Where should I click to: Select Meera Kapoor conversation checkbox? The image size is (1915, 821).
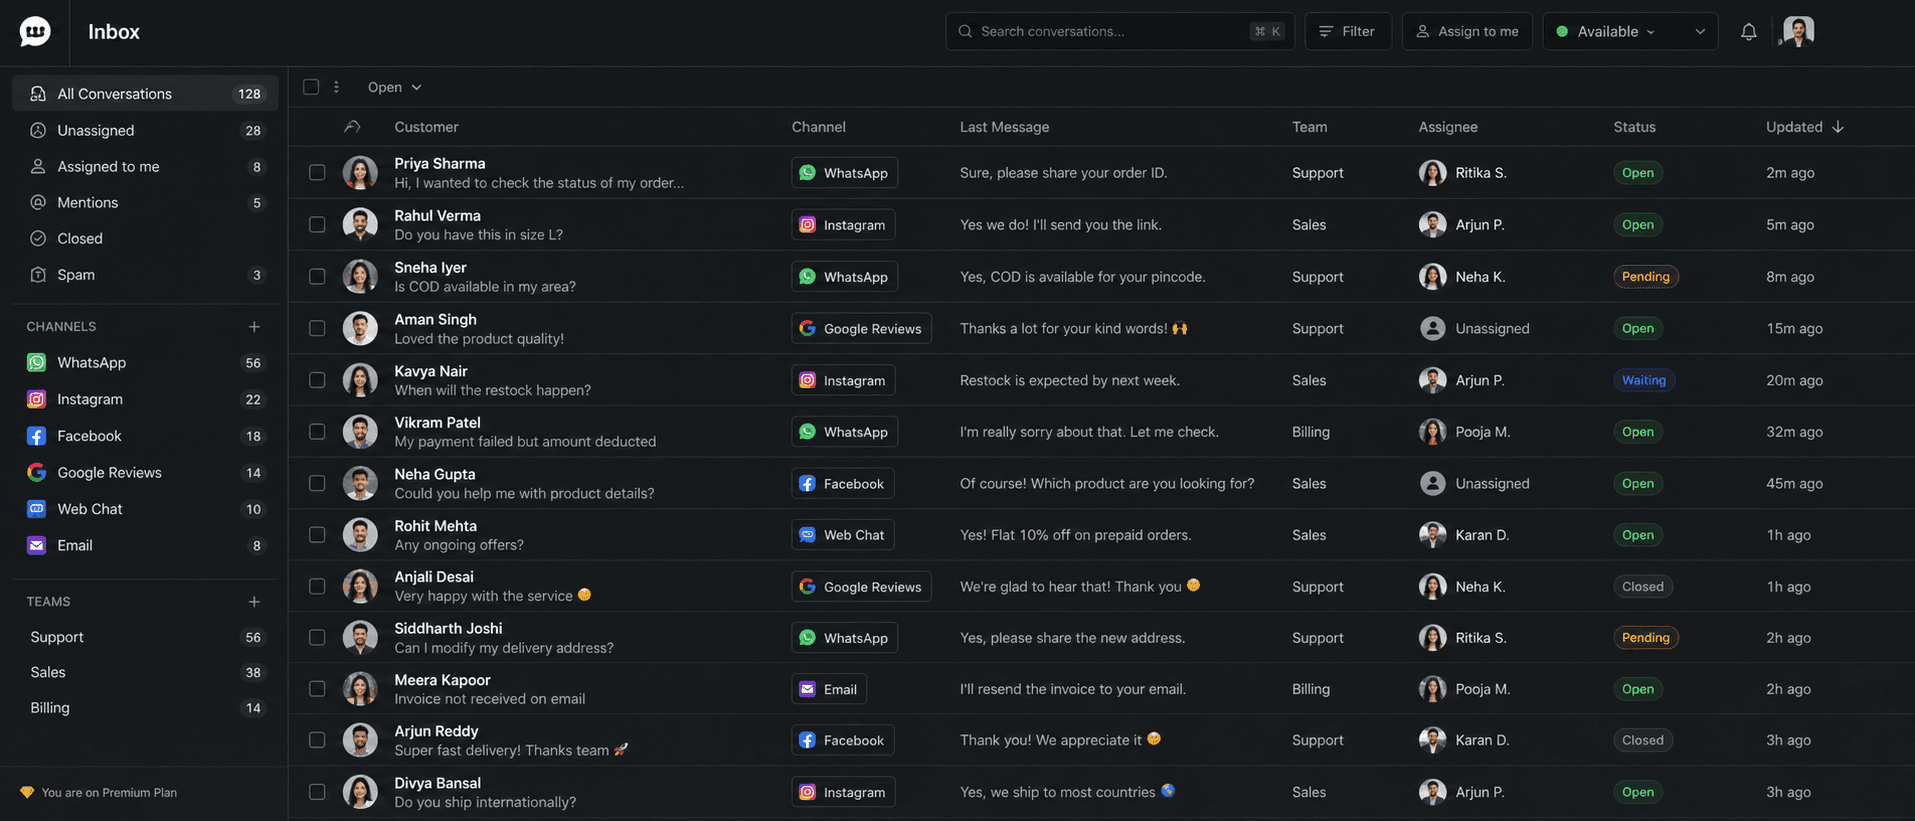[317, 689]
